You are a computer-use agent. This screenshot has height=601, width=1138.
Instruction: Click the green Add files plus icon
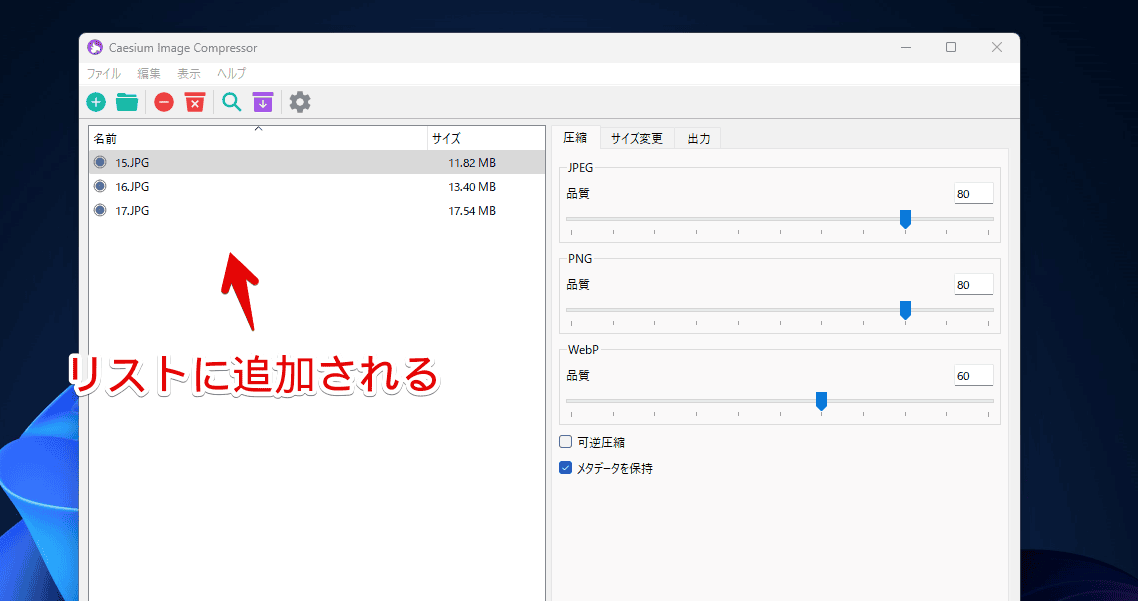click(x=96, y=102)
